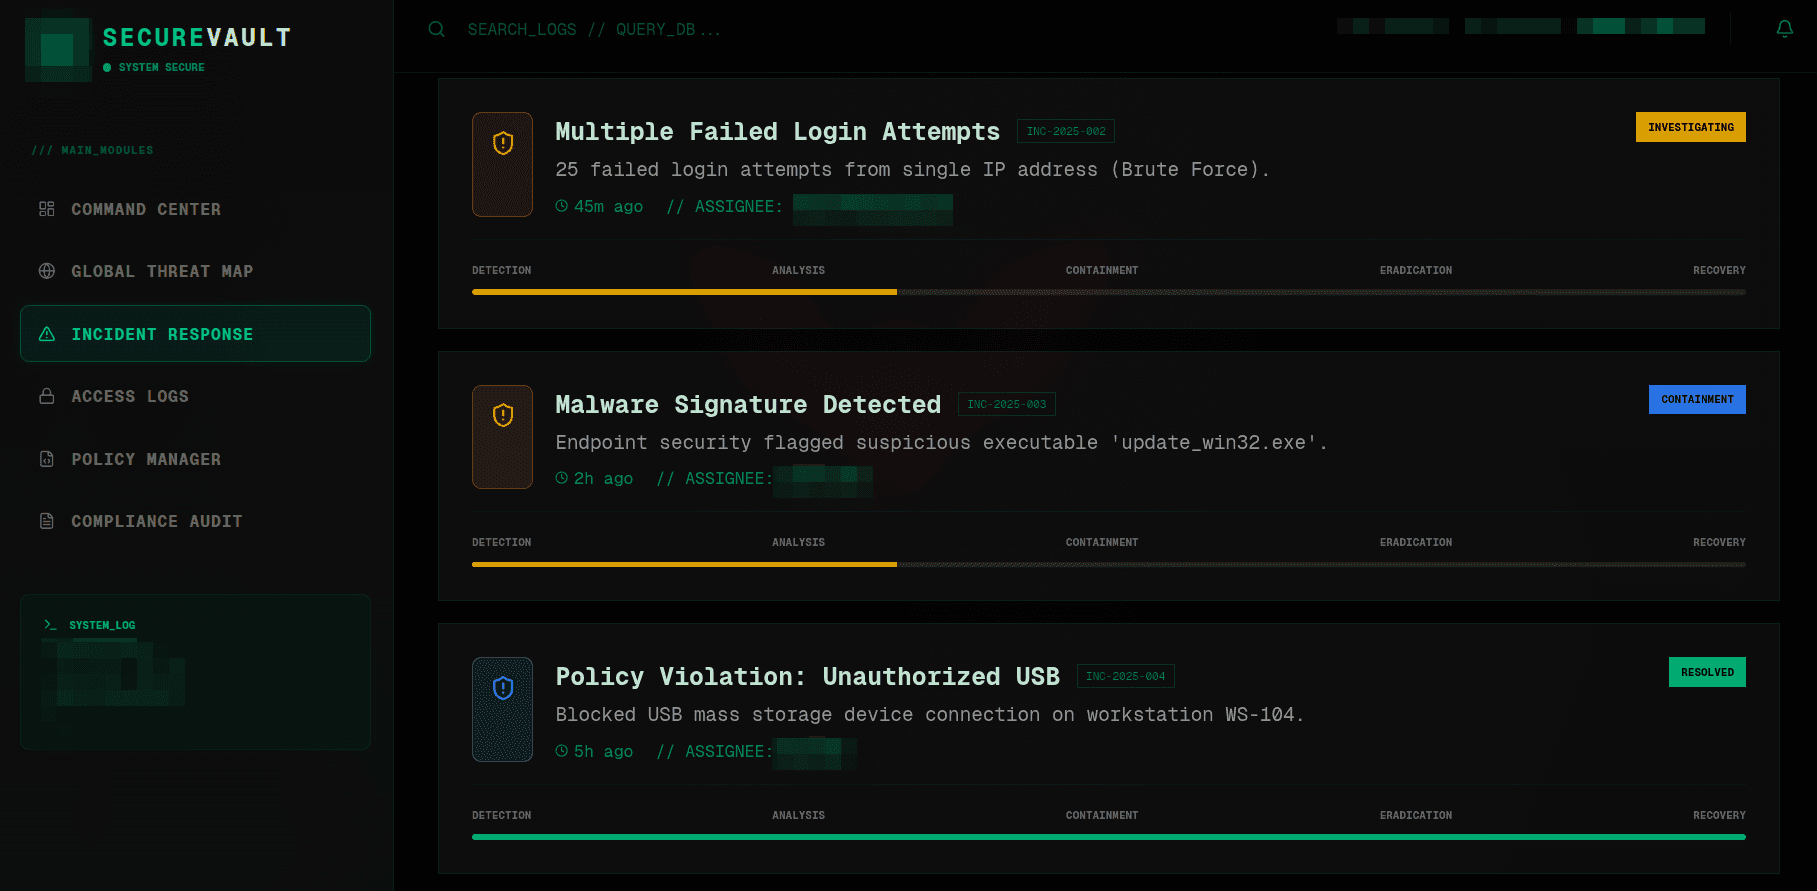Screen dimensions: 1817x891
Task: Open the Policy Manager
Action: click(146, 459)
